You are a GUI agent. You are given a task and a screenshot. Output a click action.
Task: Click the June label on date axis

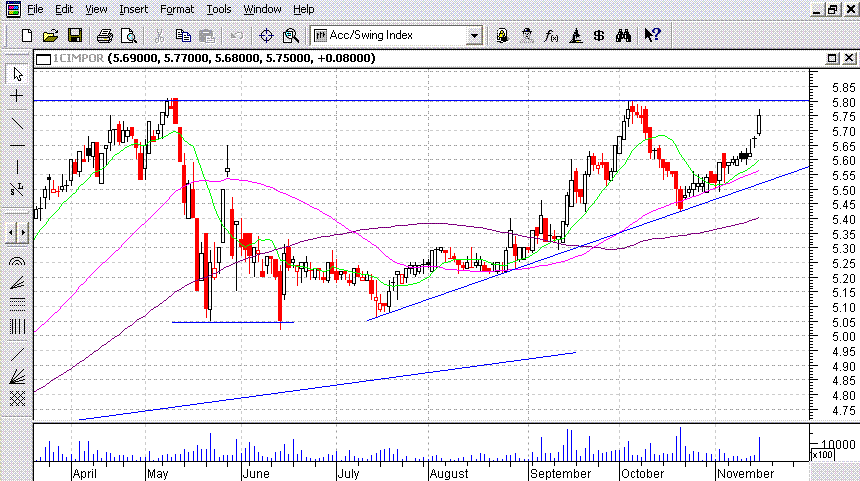[256, 474]
